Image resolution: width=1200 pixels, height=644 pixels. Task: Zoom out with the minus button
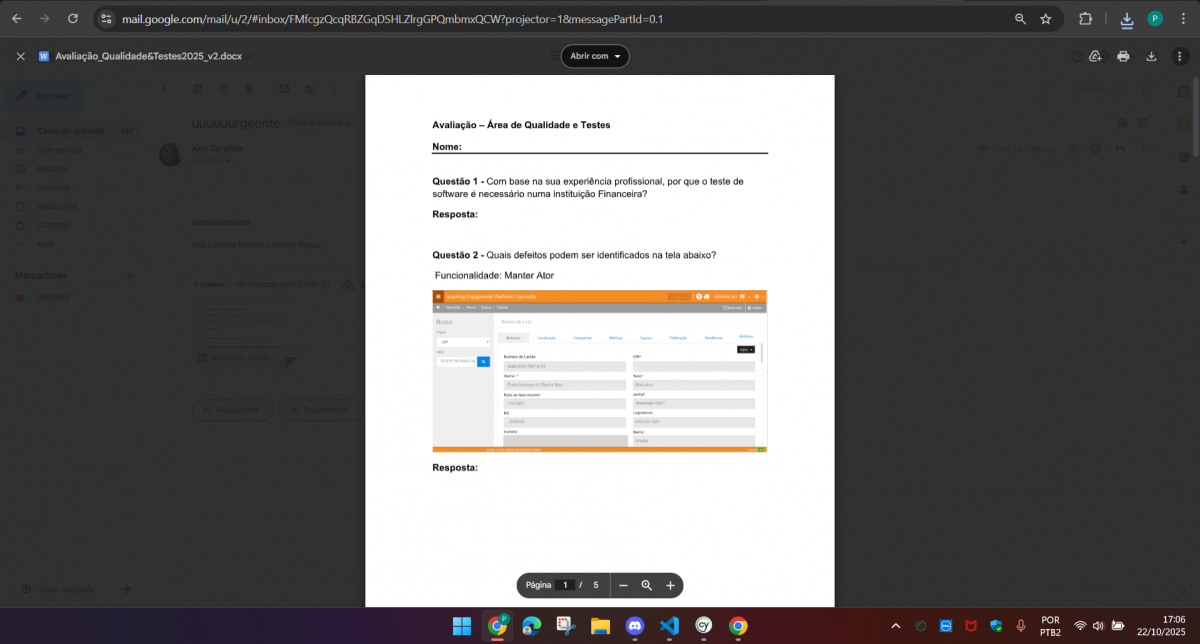623,585
